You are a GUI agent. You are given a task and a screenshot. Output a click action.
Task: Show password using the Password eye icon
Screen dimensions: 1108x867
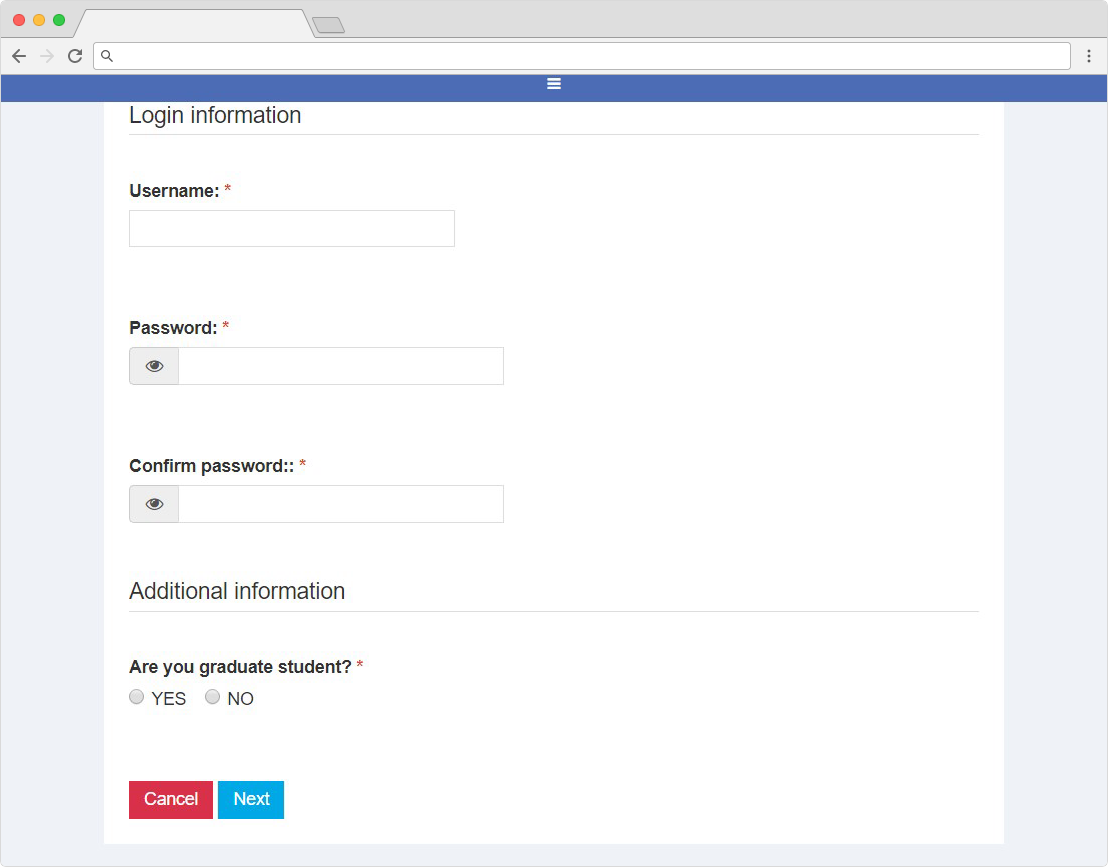coord(154,366)
